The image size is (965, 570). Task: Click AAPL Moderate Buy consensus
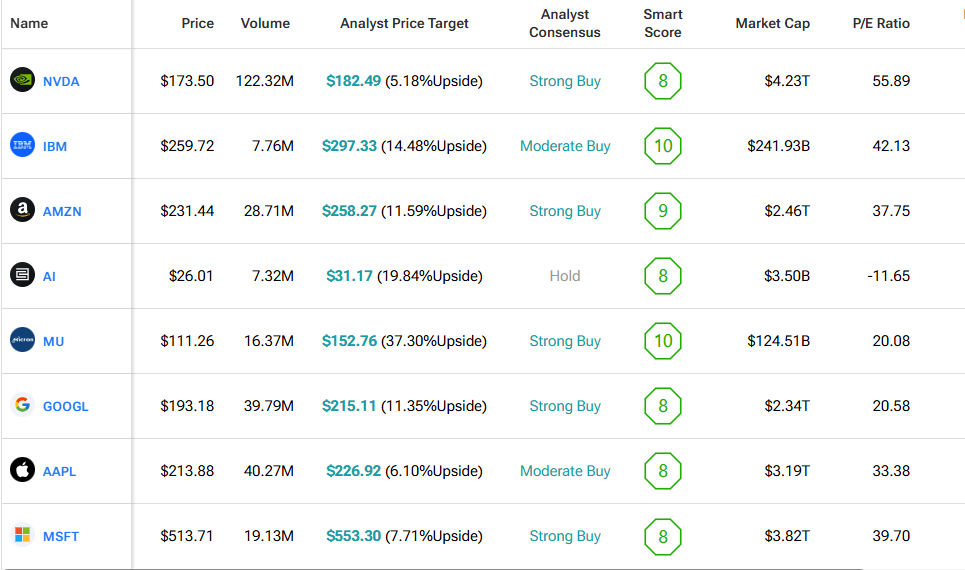565,471
